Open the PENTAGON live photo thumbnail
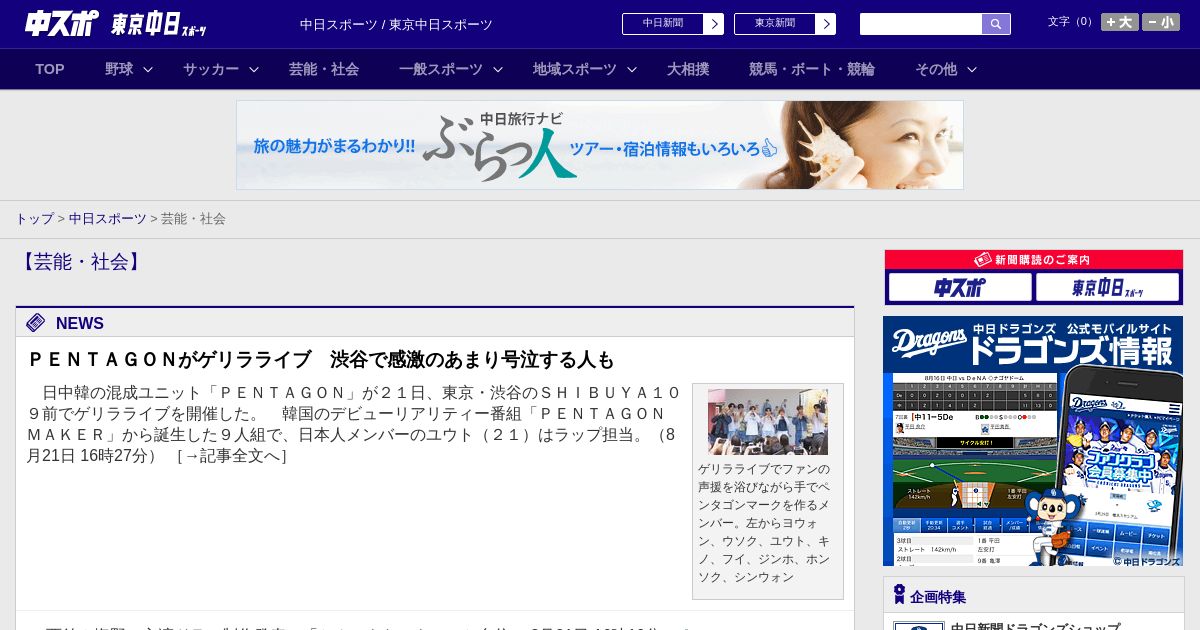Image resolution: width=1200 pixels, height=630 pixels. coord(768,422)
